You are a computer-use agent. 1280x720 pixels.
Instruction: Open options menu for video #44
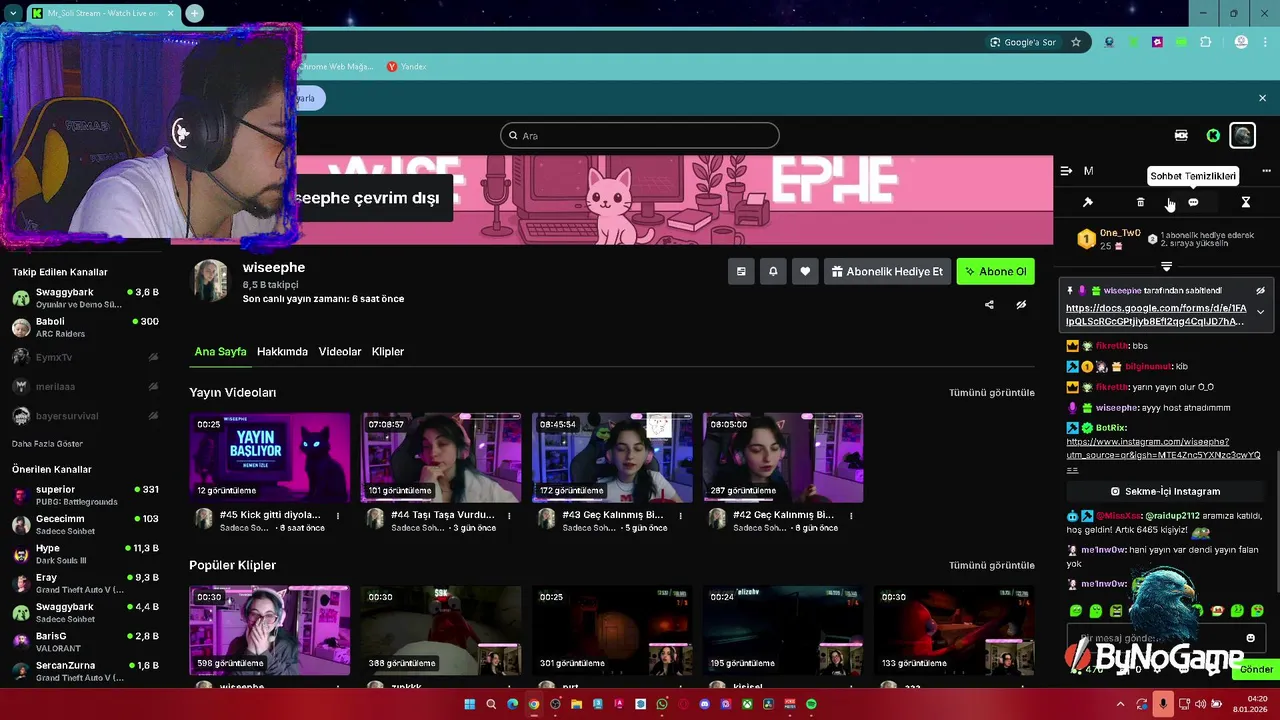click(x=509, y=516)
